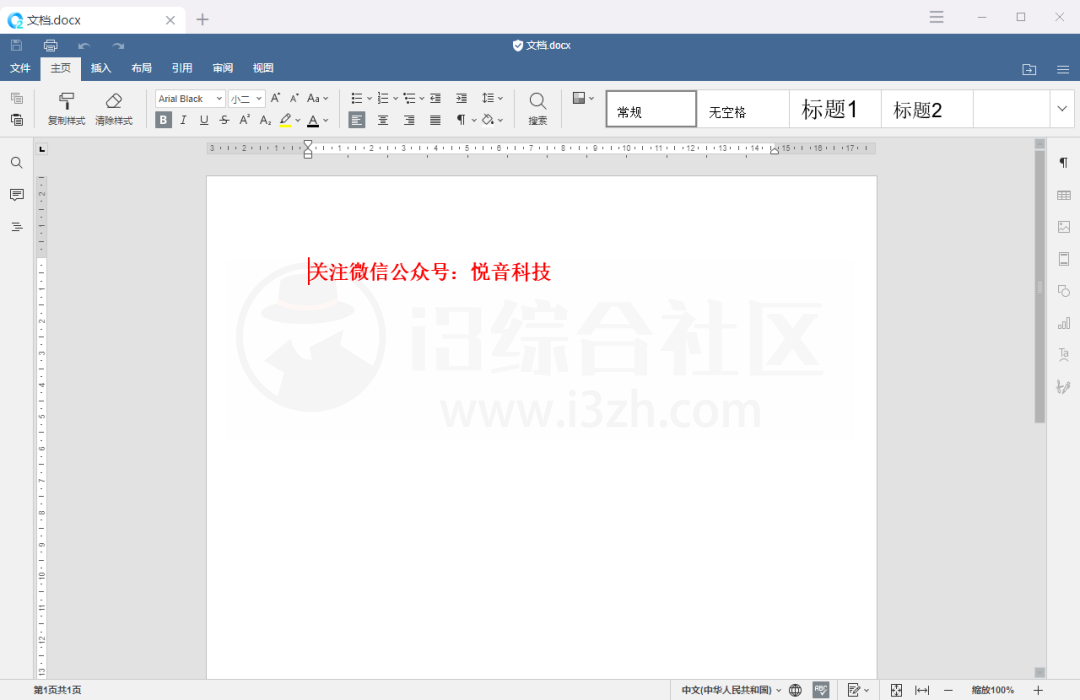
Task: Open chart settings in right sidebar
Action: (1063, 323)
